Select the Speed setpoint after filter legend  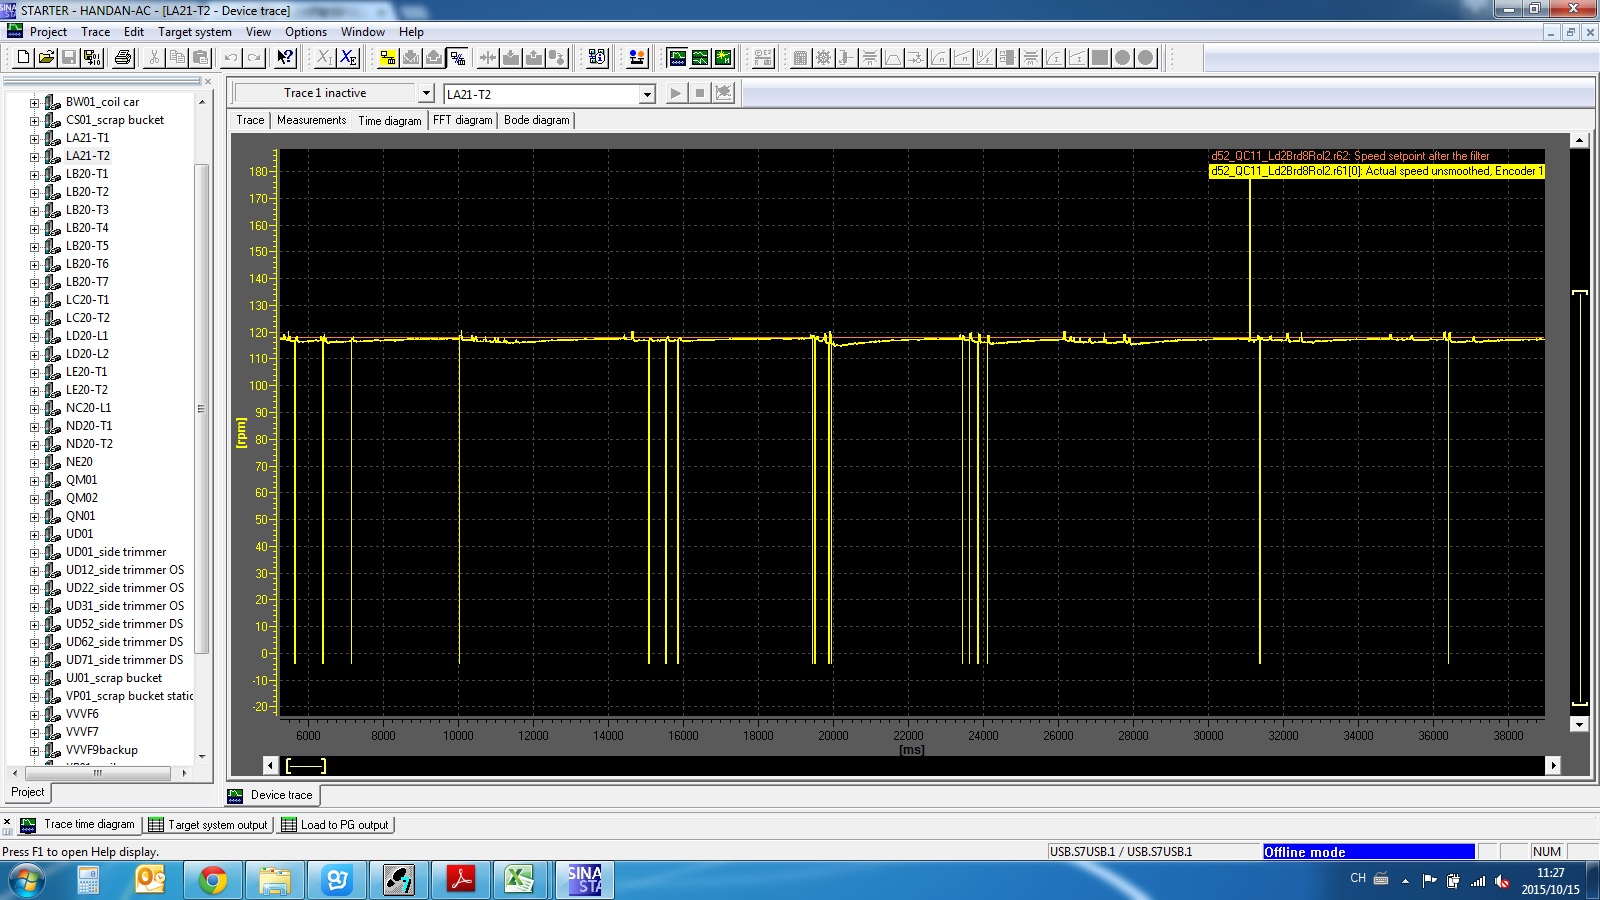(1350, 156)
